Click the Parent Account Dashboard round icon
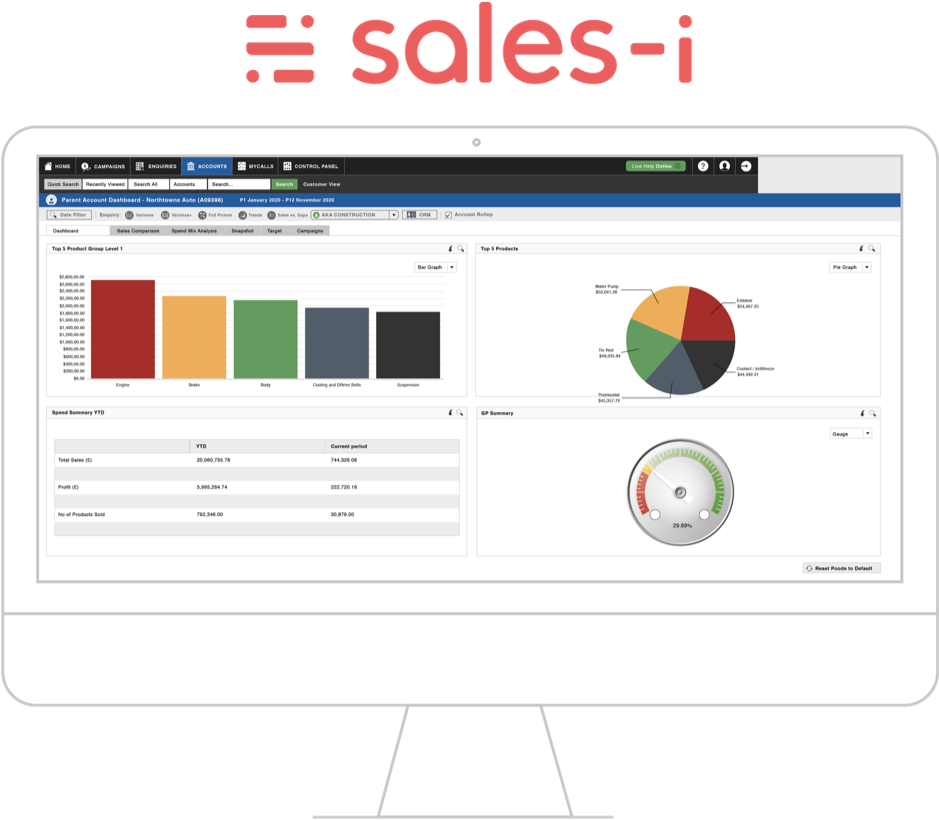Viewport: 939px width, 820px height. [51, 200]
